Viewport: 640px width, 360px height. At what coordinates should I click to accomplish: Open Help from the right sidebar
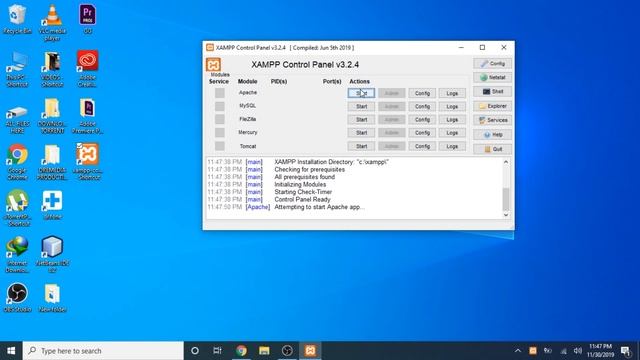tap(493, 135)
